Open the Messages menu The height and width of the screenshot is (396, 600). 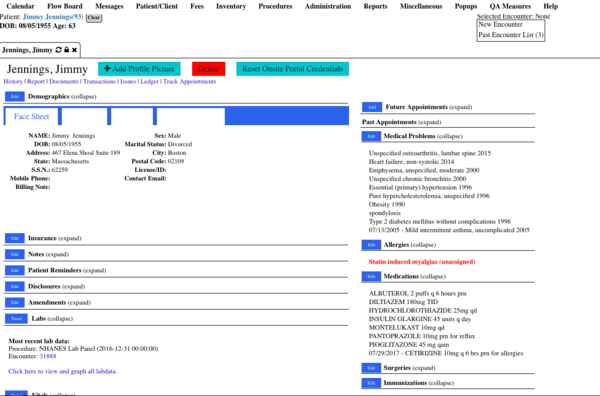[x=109, y=6]
